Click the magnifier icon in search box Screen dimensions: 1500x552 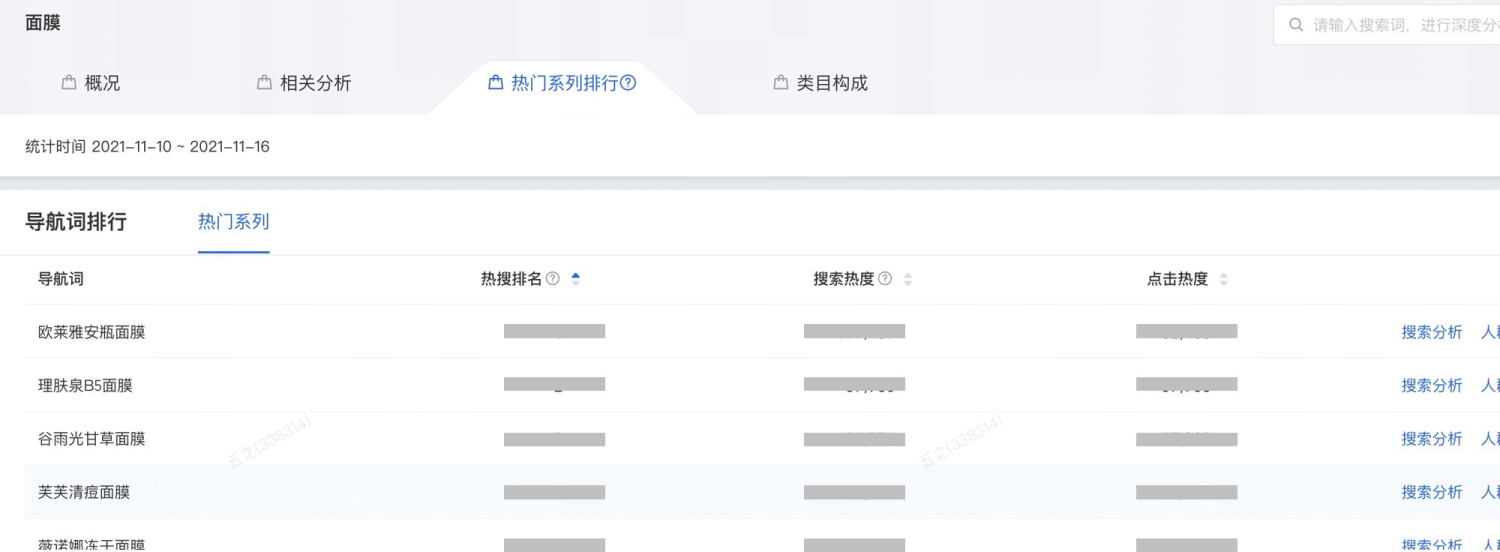click(1296, 25)
